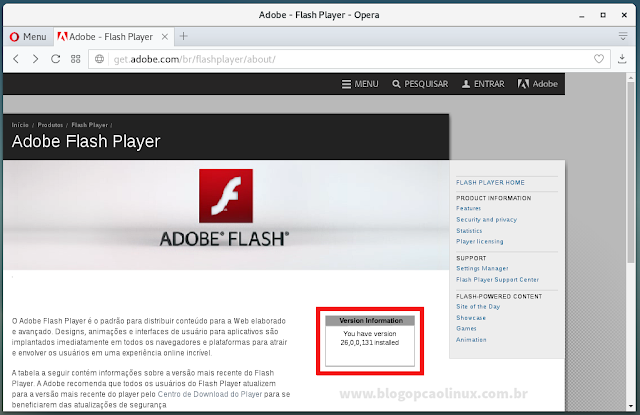Image resolution: width=640 pixels, height=415 pixels.
Task: Go to Flash Player breadcrumb
Action: (90, 125)
